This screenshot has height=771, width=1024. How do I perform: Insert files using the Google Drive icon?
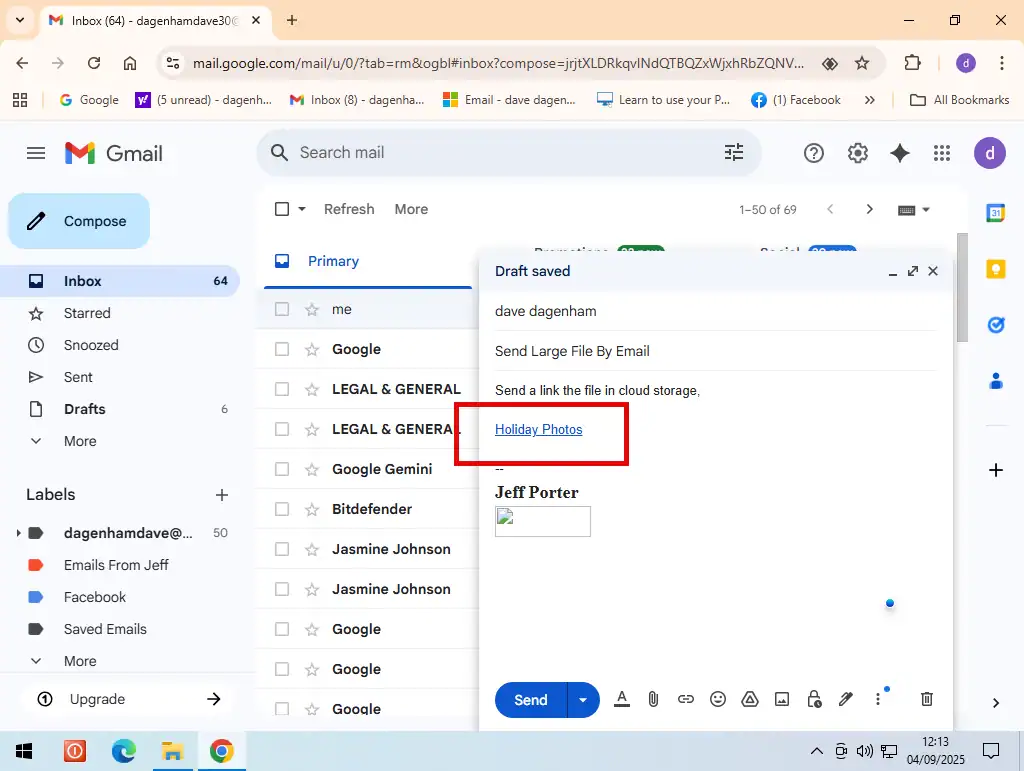click(x=750, y=700)
